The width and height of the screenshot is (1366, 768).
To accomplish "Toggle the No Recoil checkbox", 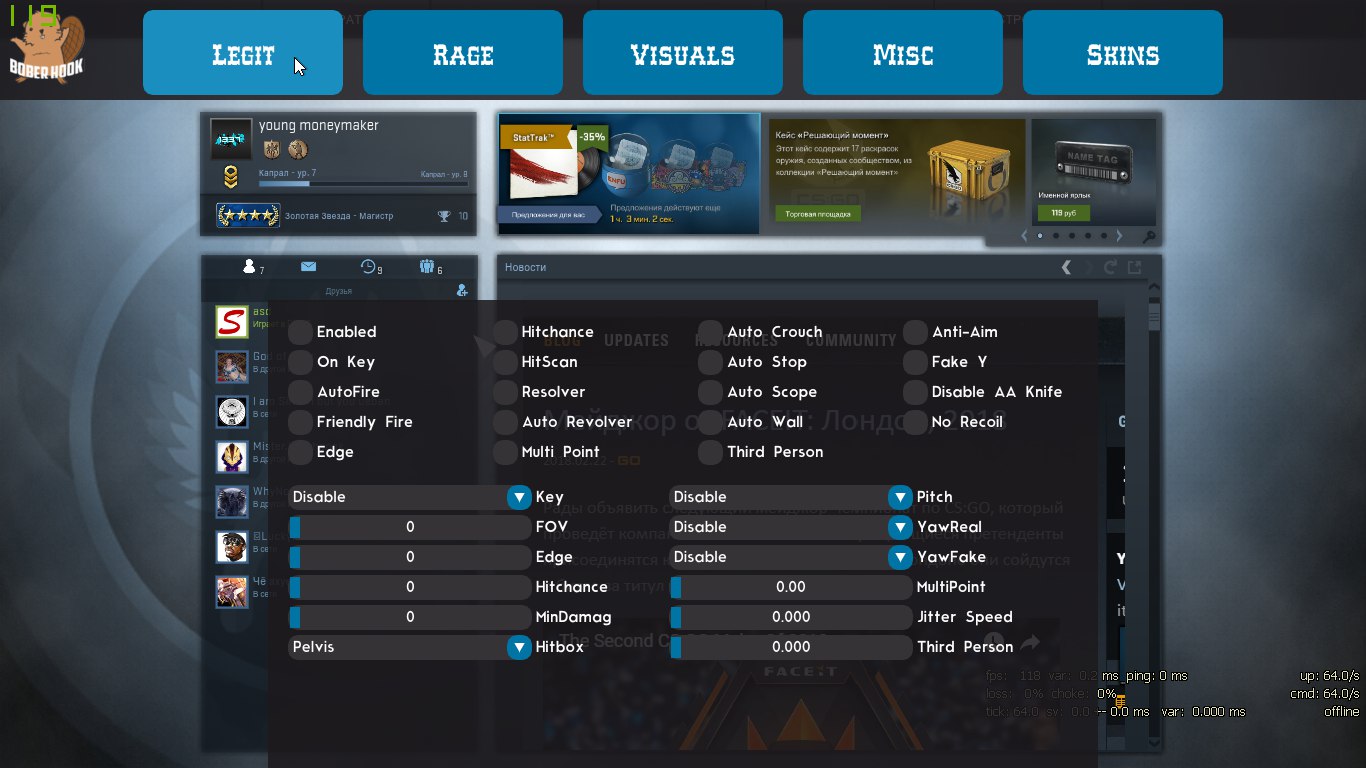I will [x=915, y=422].
